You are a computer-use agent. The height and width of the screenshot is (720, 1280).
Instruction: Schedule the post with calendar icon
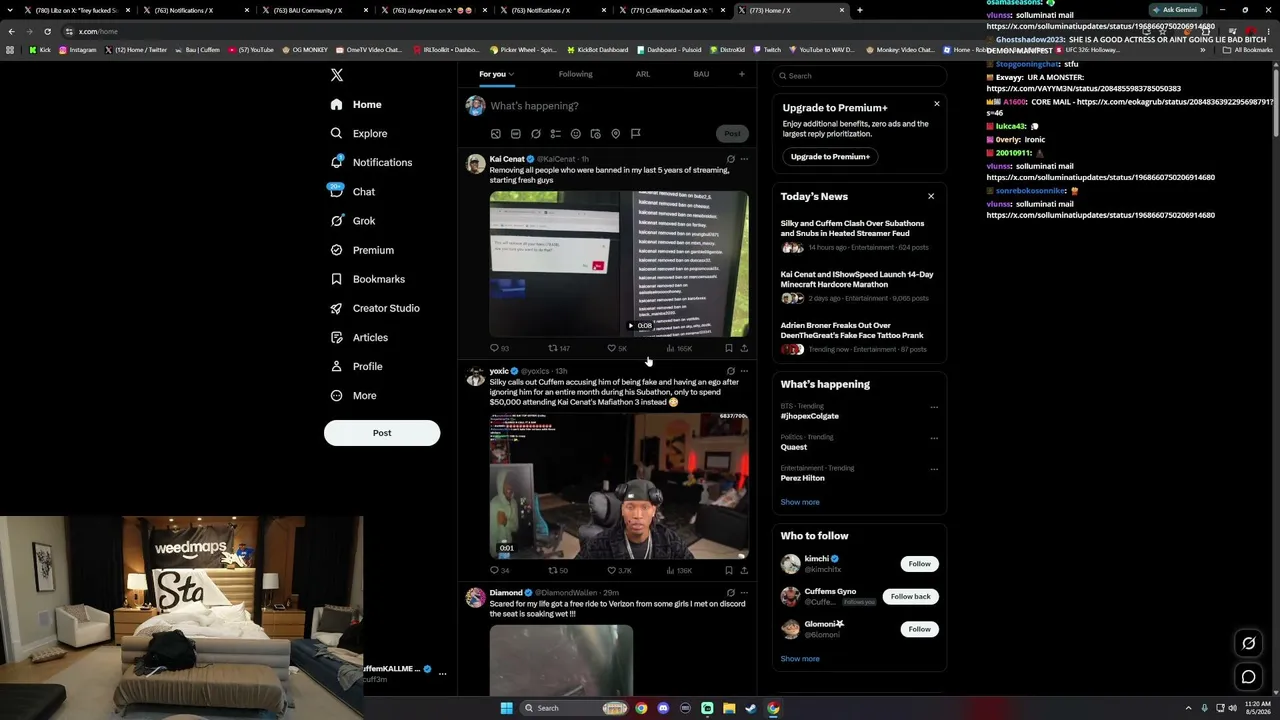click(596, 134)
